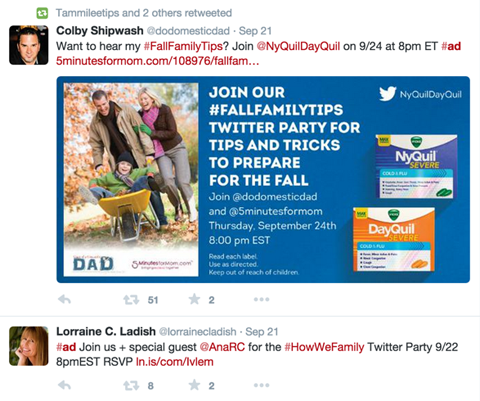
Task: Favorite Lorraine C. Ladish's tweet
Action: point(194,385)
